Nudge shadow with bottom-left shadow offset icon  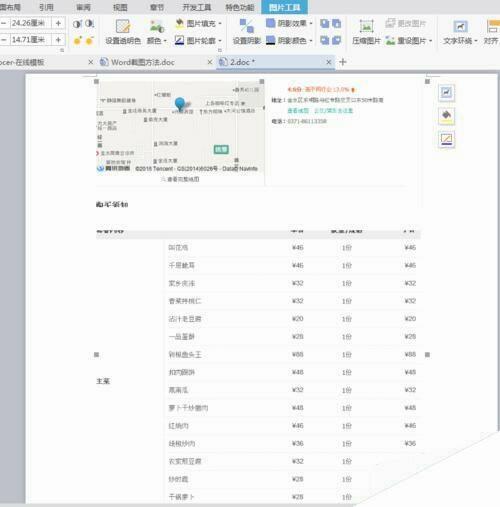[x=324, y=40]
